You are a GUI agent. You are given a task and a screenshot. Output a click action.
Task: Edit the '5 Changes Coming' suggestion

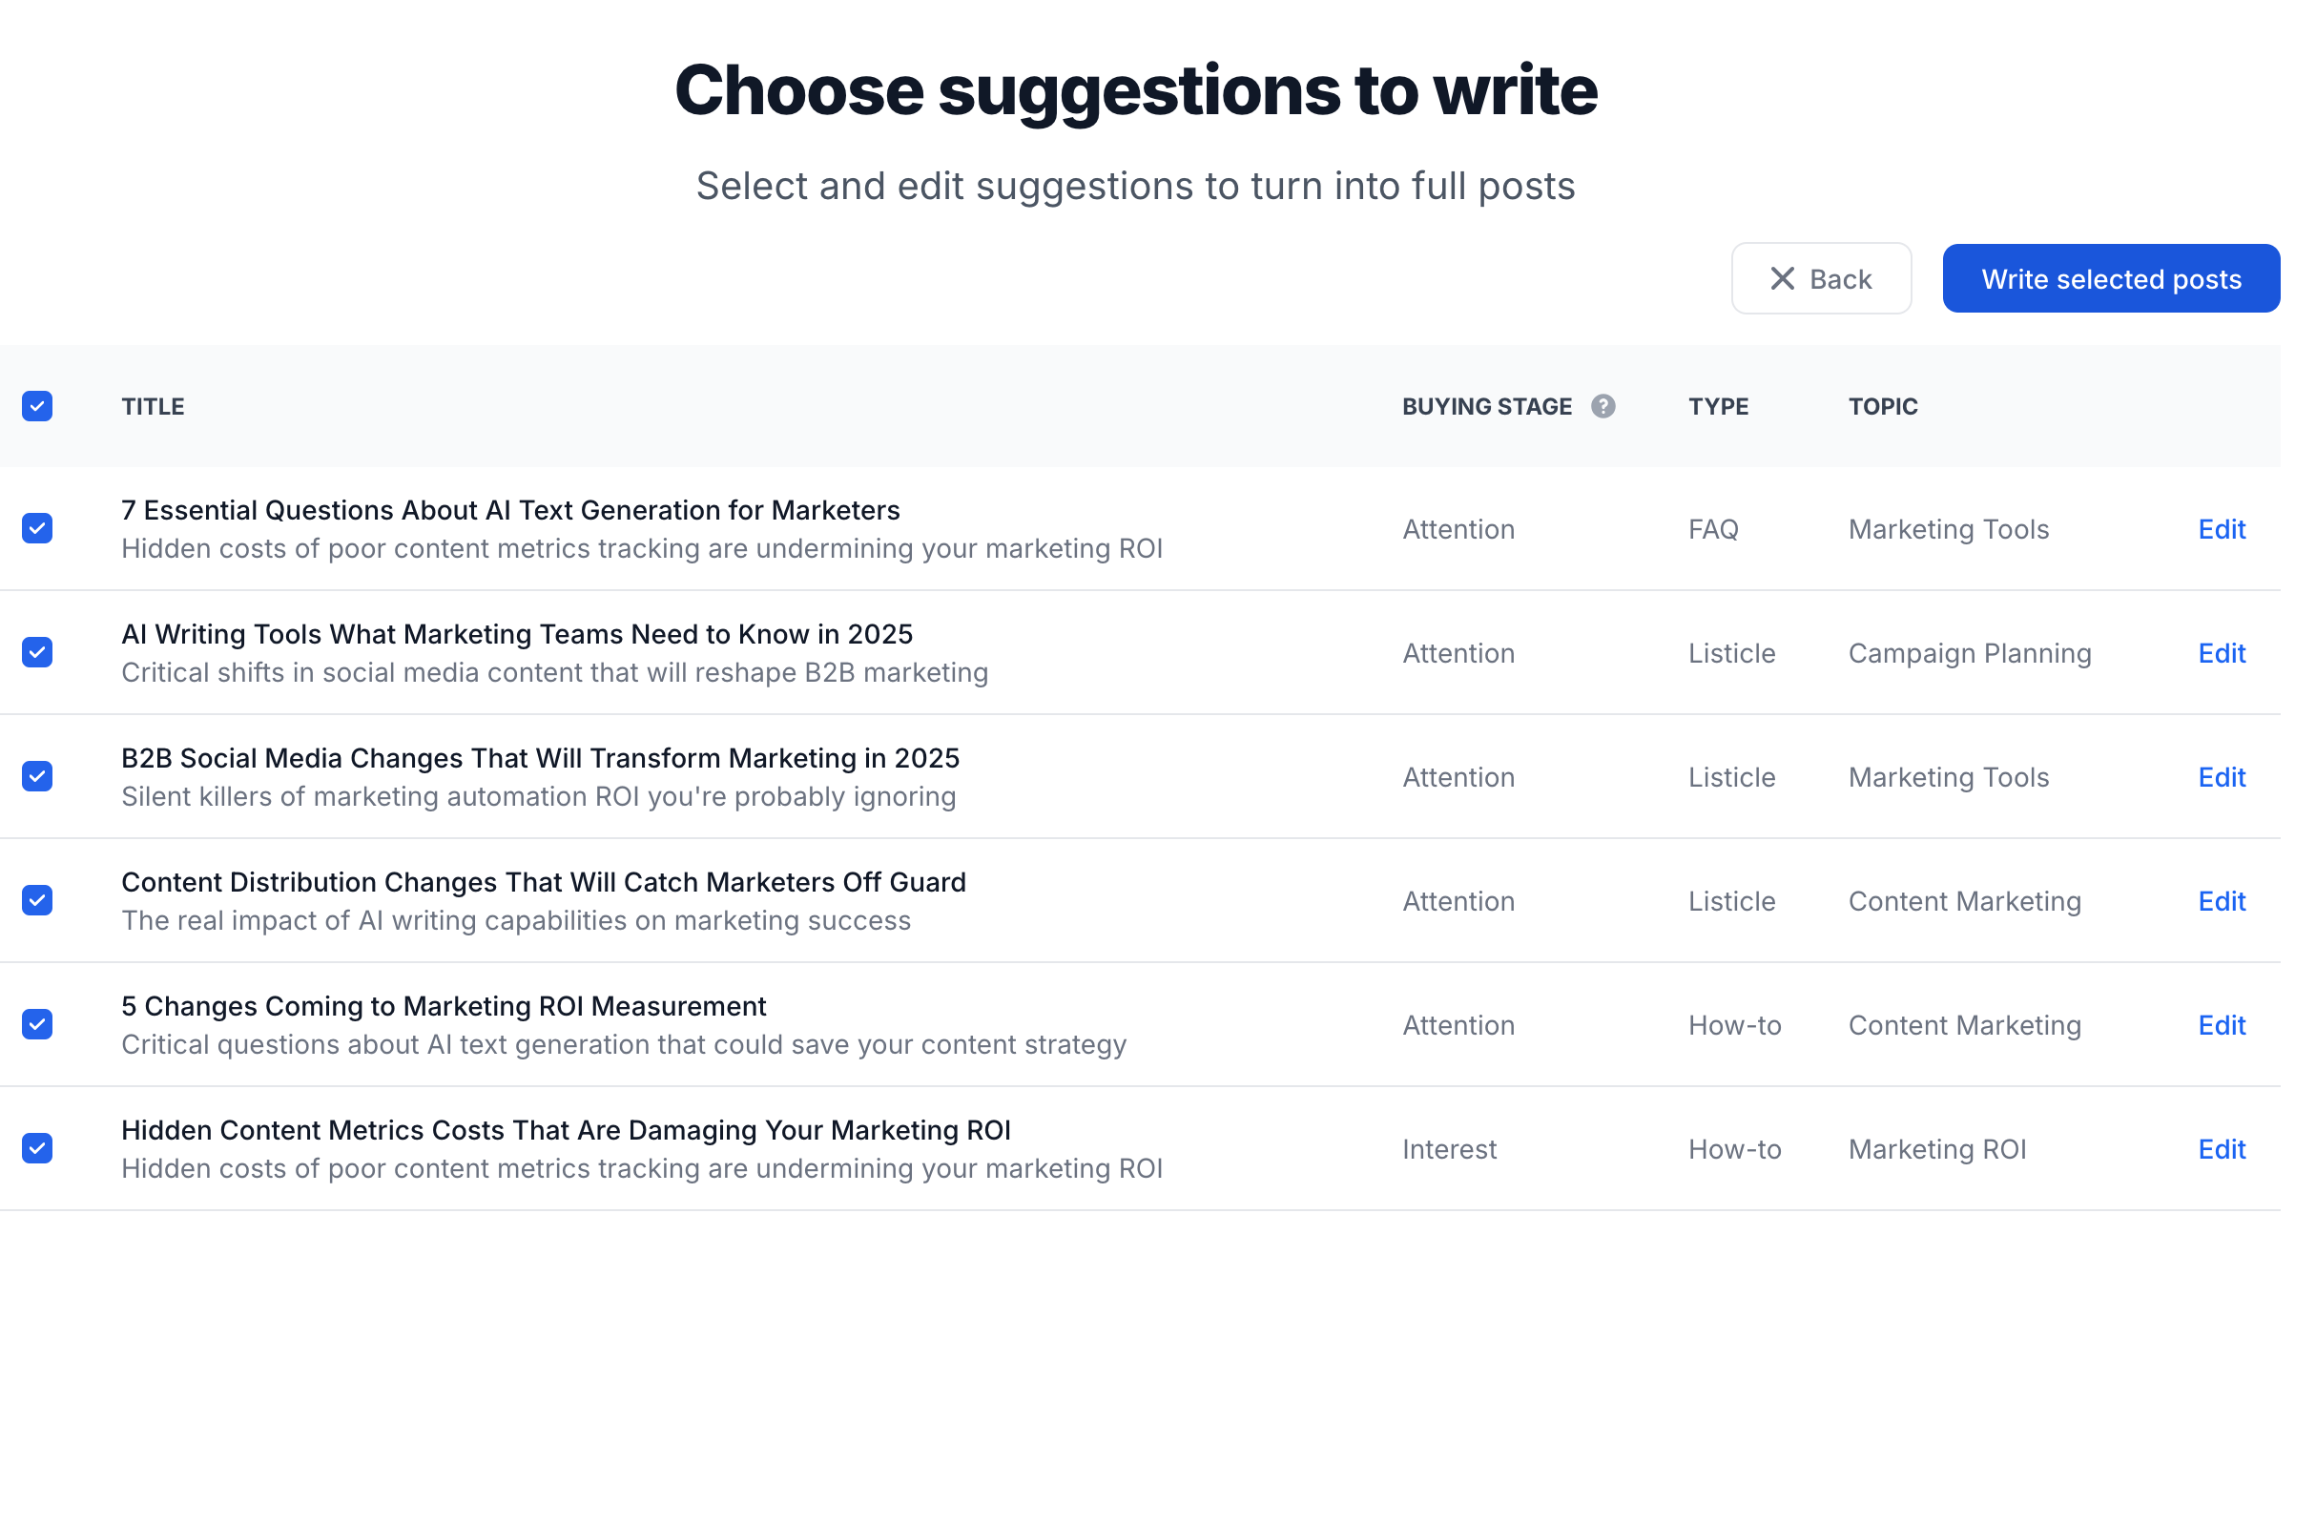pyautogui.click(x=2220, y=1025)
